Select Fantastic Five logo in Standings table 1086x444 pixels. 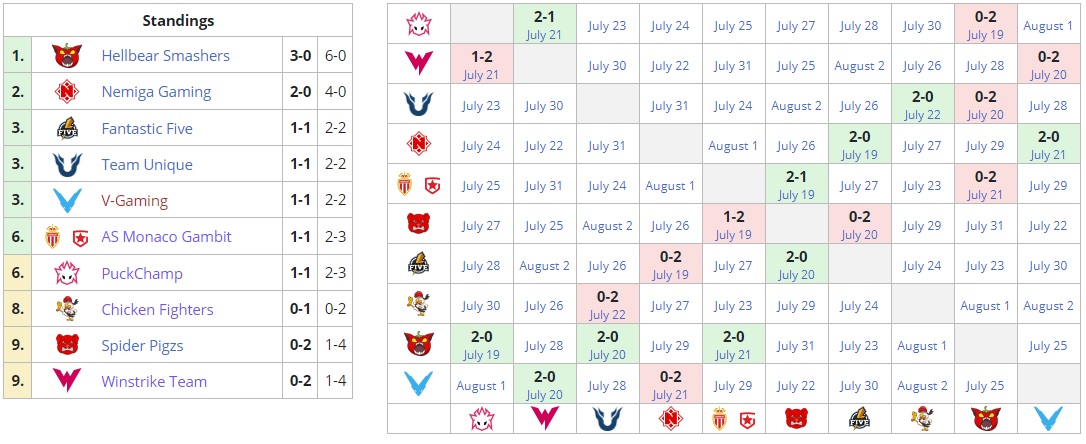[x=69, y=129]
